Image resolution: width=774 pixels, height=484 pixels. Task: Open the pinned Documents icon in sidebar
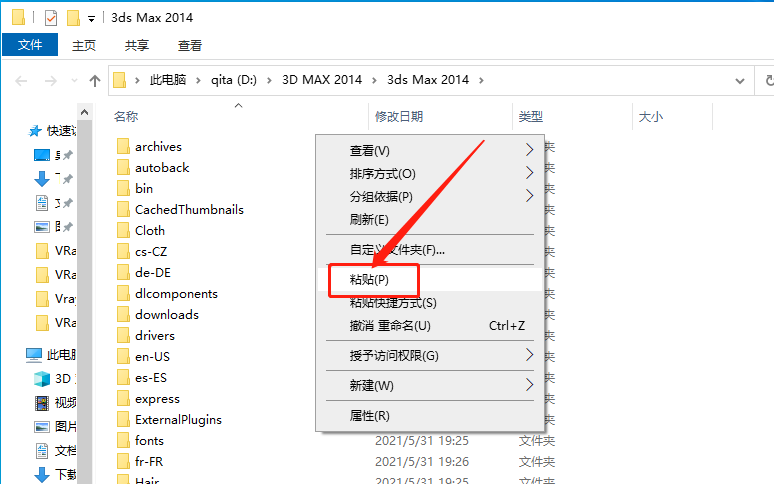(42, 203)
